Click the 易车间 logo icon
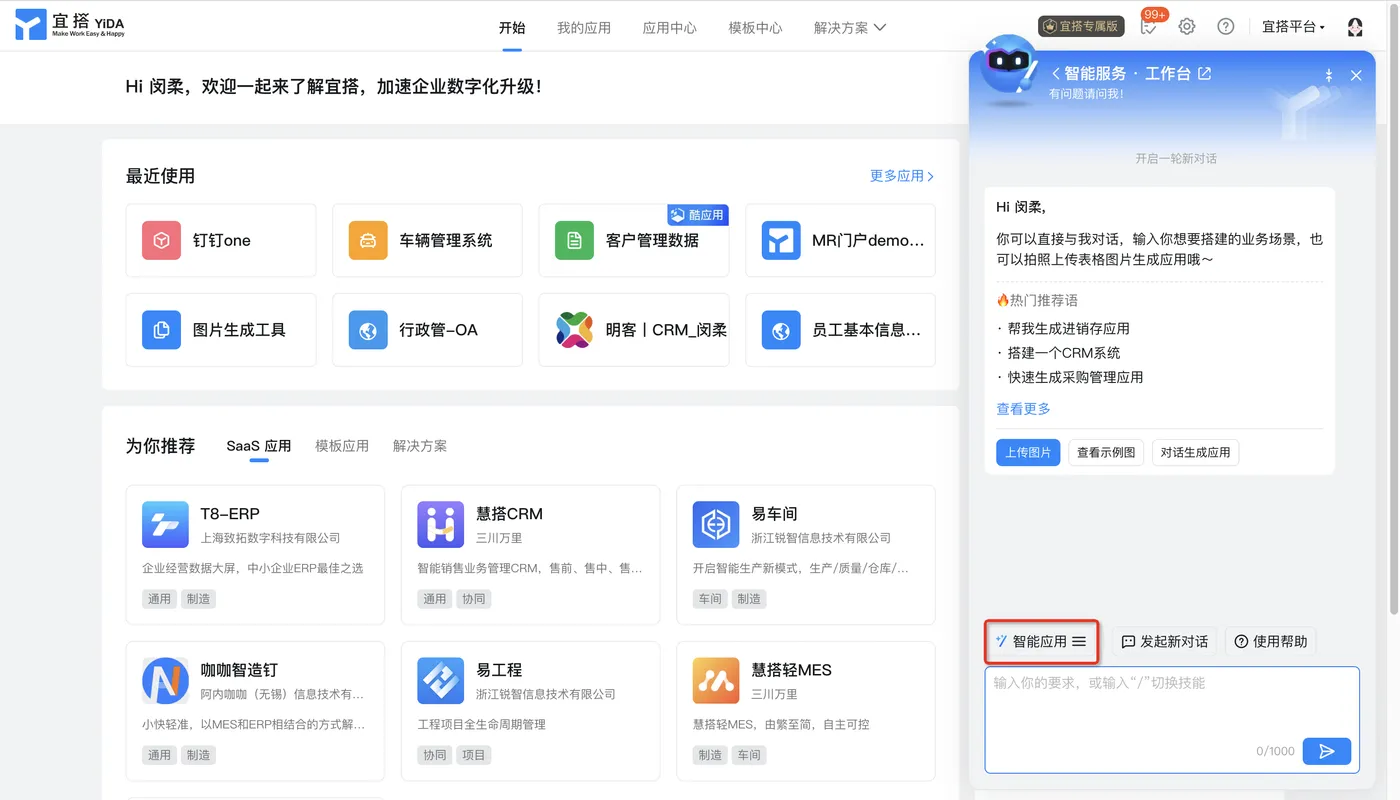1400x800 pixels. click(716, 525)
